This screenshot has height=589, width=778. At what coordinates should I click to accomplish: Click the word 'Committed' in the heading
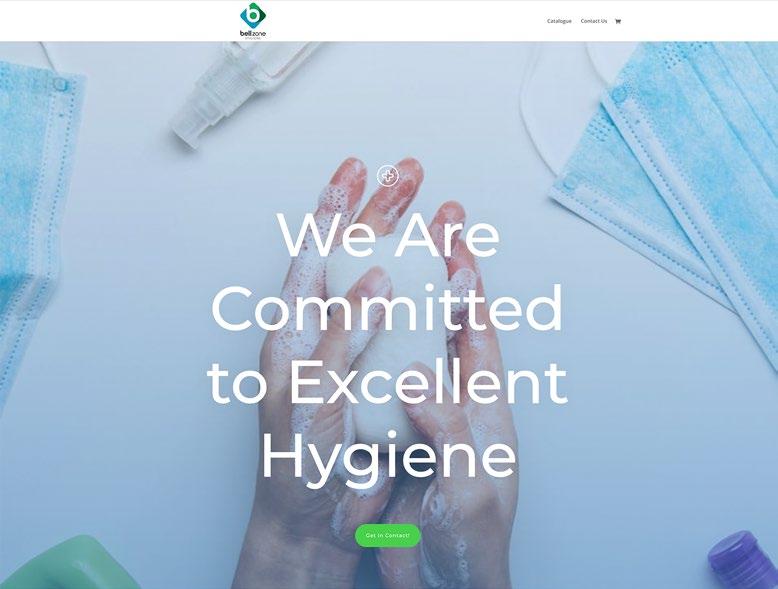click(388, 309)
